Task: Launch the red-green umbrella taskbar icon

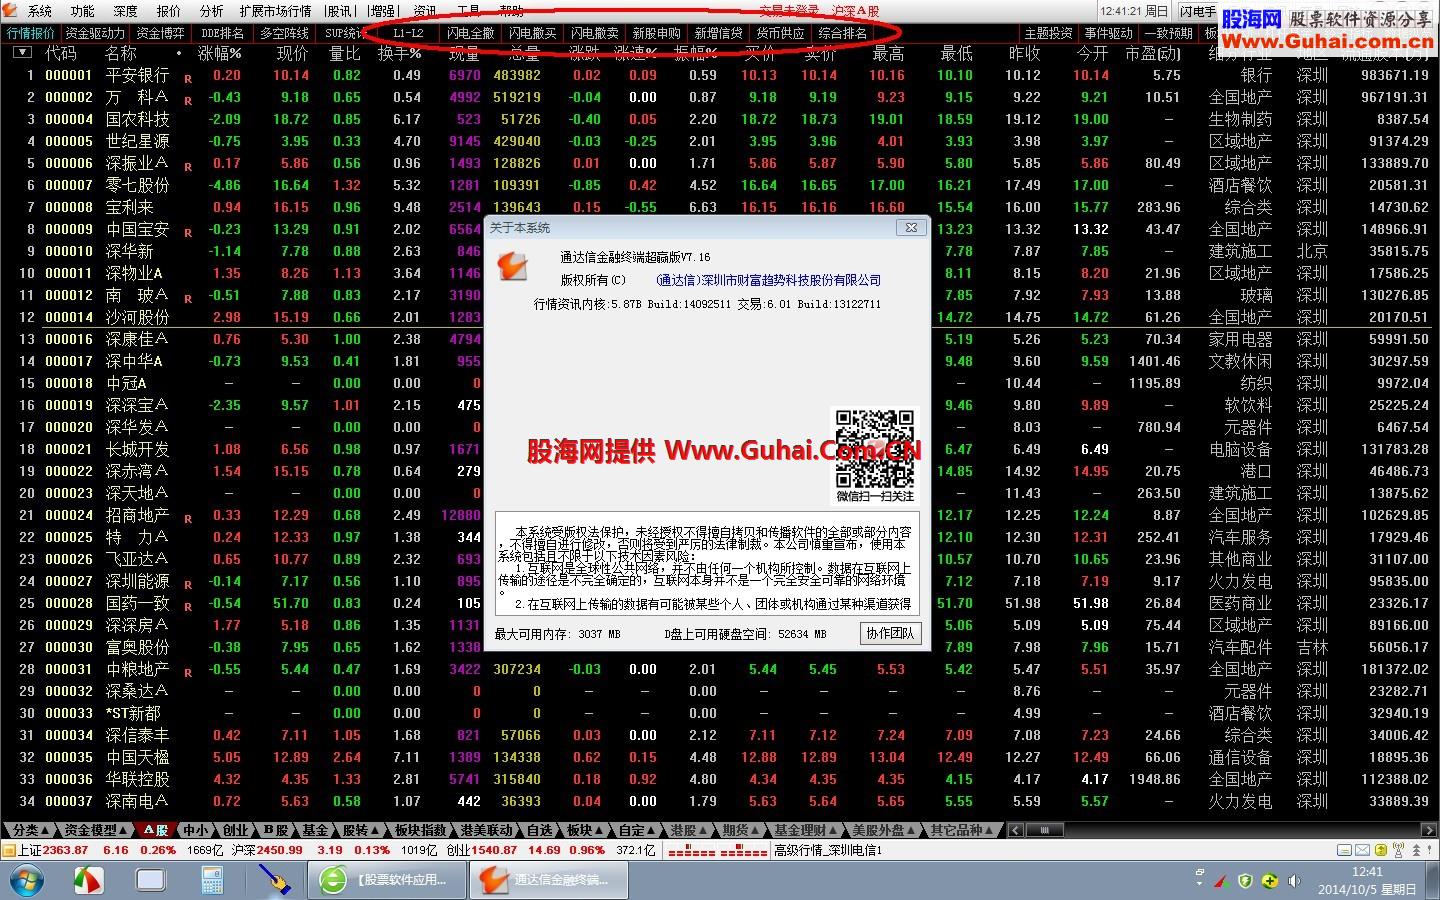Action: pos(90,880)
